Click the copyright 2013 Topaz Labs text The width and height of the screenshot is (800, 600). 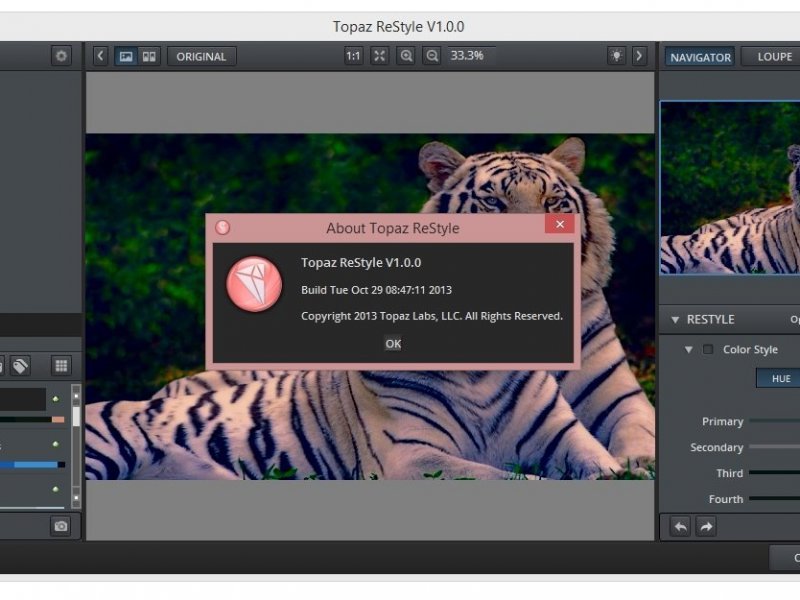tap(432, 316)
